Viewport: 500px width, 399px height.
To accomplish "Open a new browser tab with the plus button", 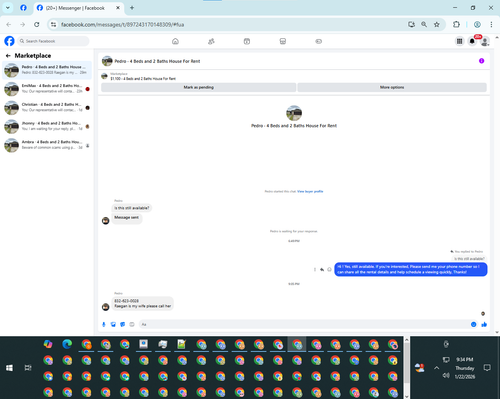I will 132,8.
